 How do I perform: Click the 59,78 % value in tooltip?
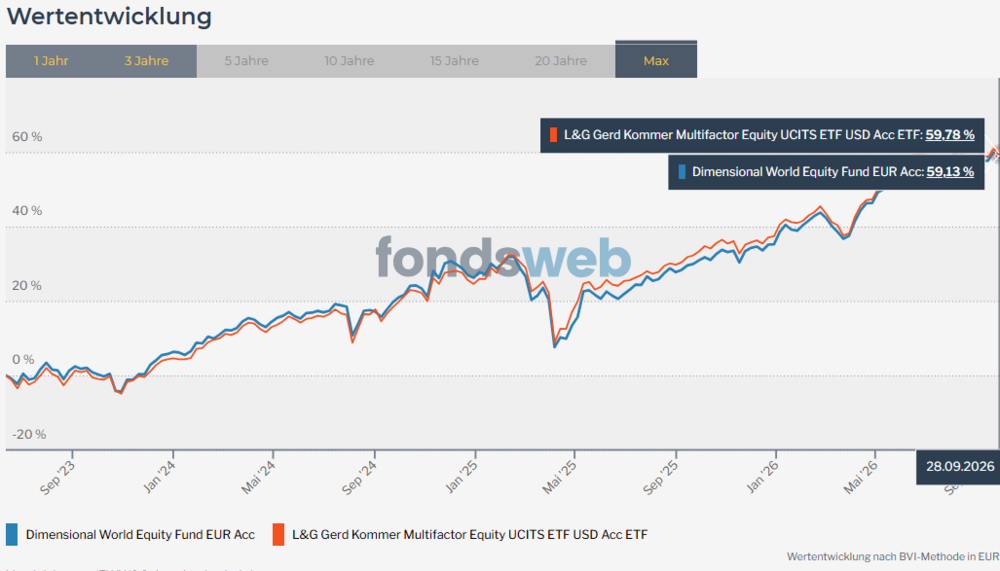(950, 135)
